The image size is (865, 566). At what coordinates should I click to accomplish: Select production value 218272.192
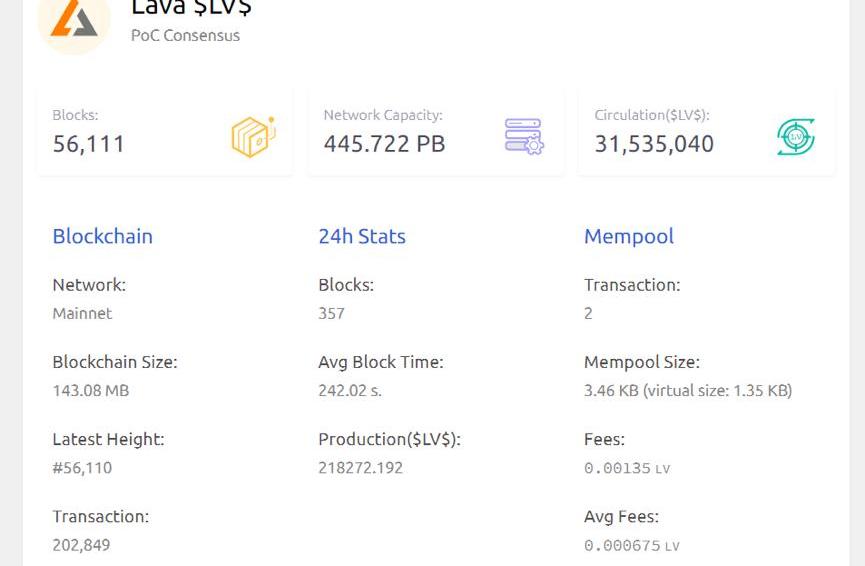tap(361, 468)
